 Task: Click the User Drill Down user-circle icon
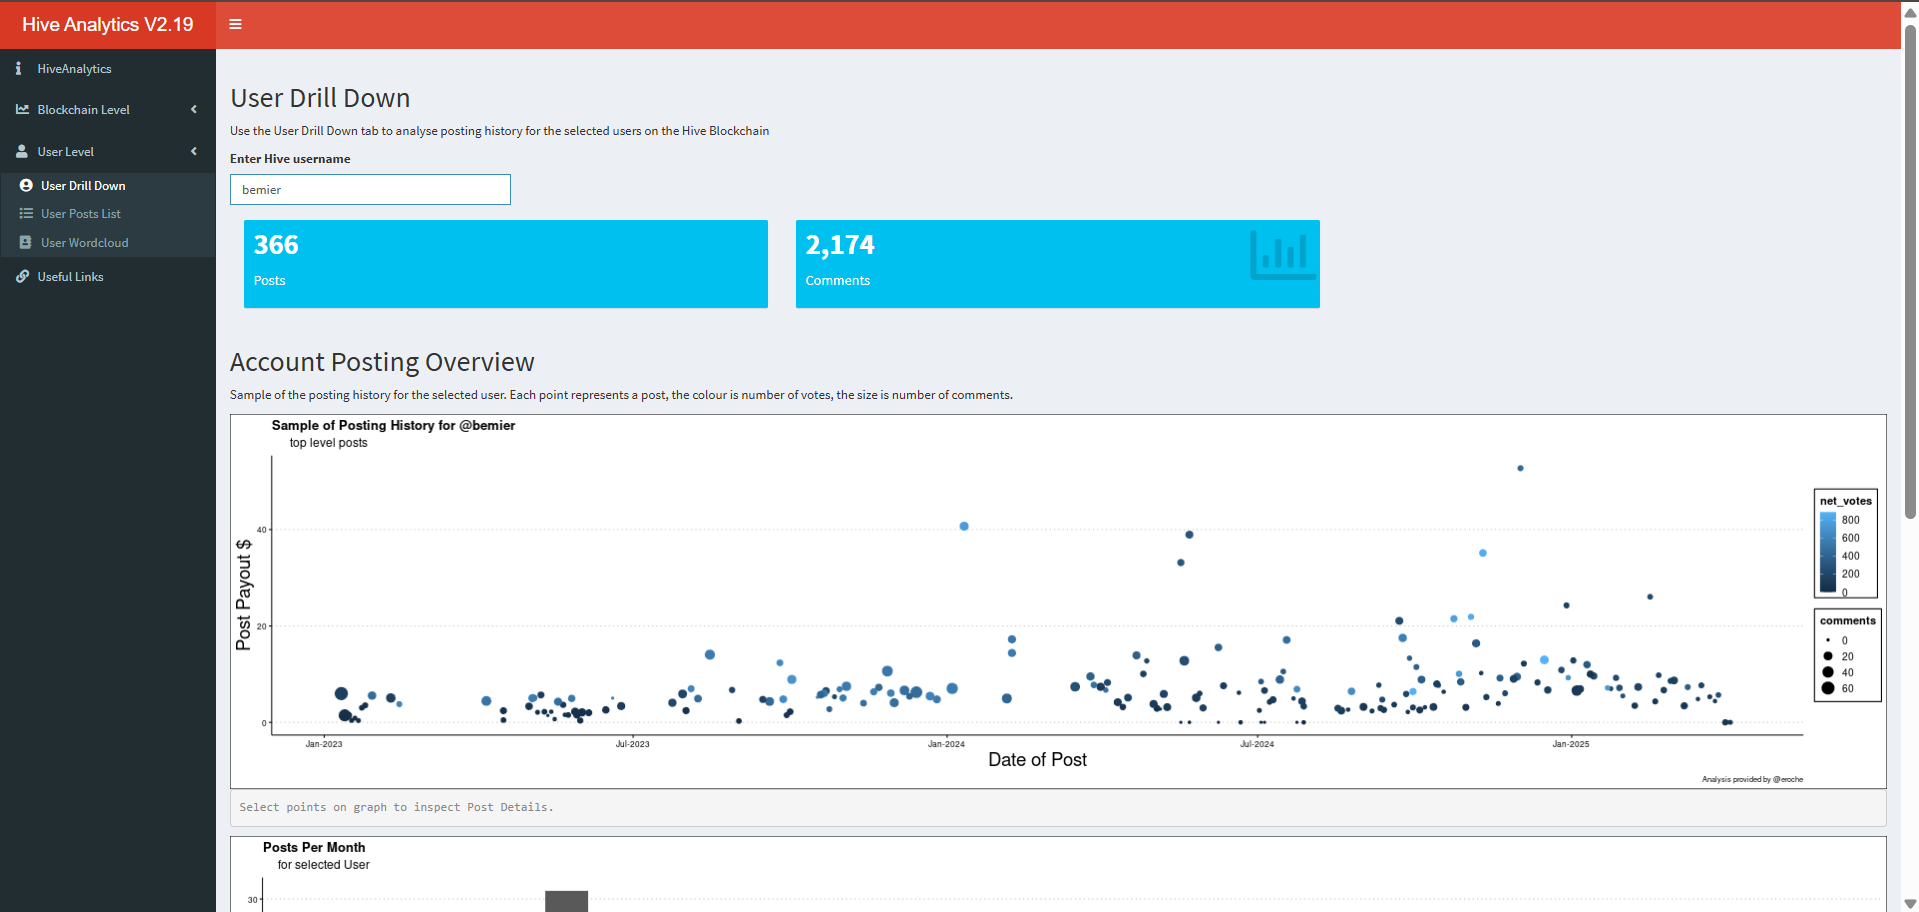pyautogui.click(x=26, y=186)
